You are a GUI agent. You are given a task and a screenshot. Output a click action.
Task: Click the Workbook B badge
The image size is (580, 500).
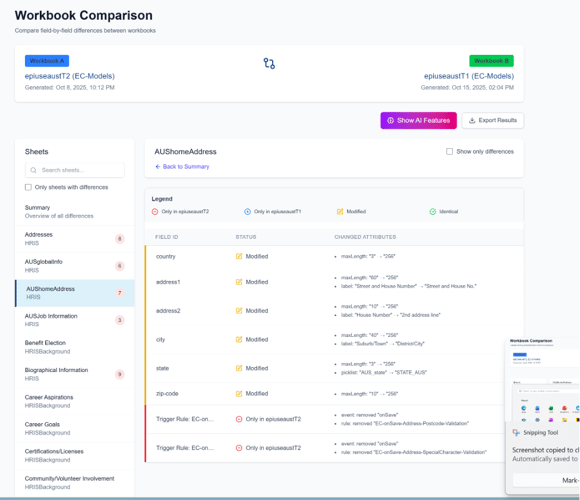pos(491,61)
